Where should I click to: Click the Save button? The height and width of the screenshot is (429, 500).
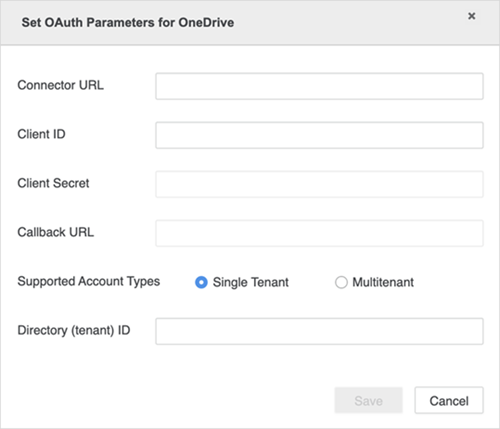point(368,400)
